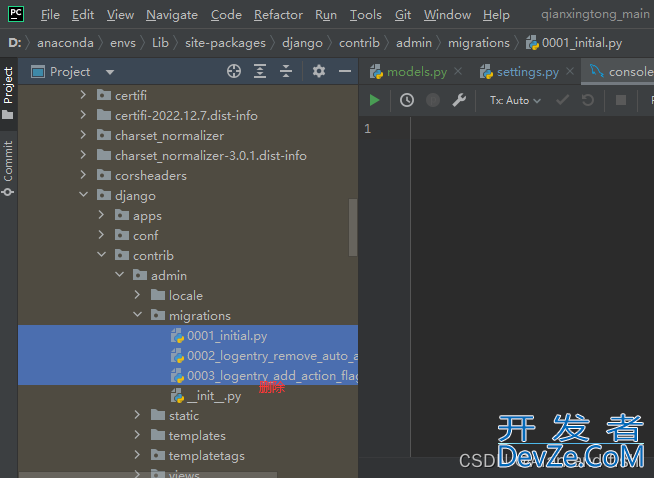654x478 pixels.
Task: Expand the templates folder
Action: point(137,435)
